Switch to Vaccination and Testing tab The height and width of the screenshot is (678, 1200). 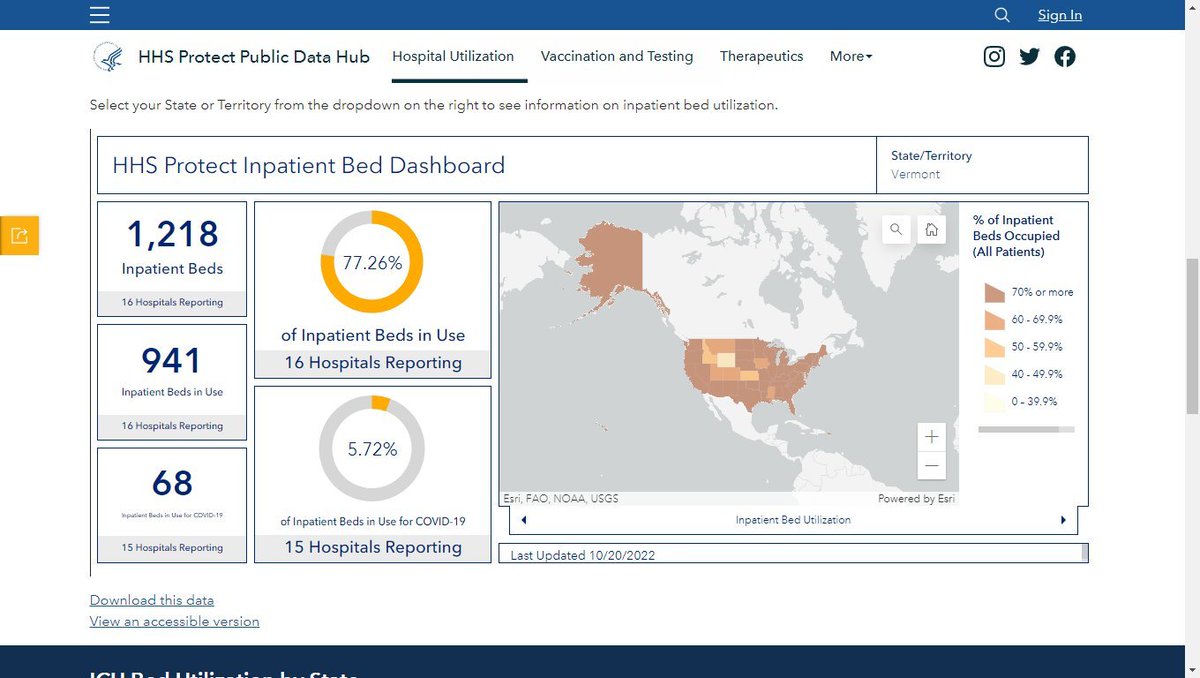pyautogui.click(x=617, y=57)
